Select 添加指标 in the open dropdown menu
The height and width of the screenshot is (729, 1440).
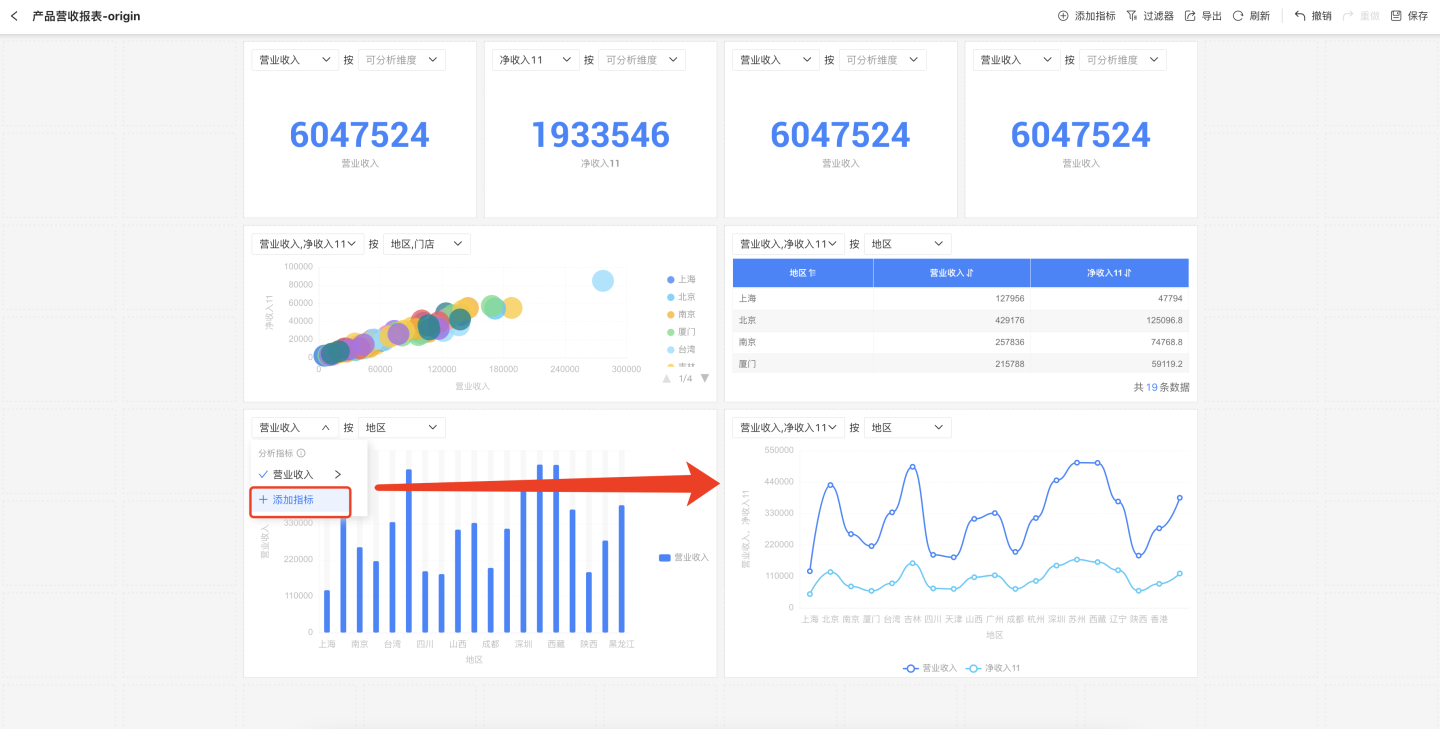pyautogui.click(x=300, y=500)
